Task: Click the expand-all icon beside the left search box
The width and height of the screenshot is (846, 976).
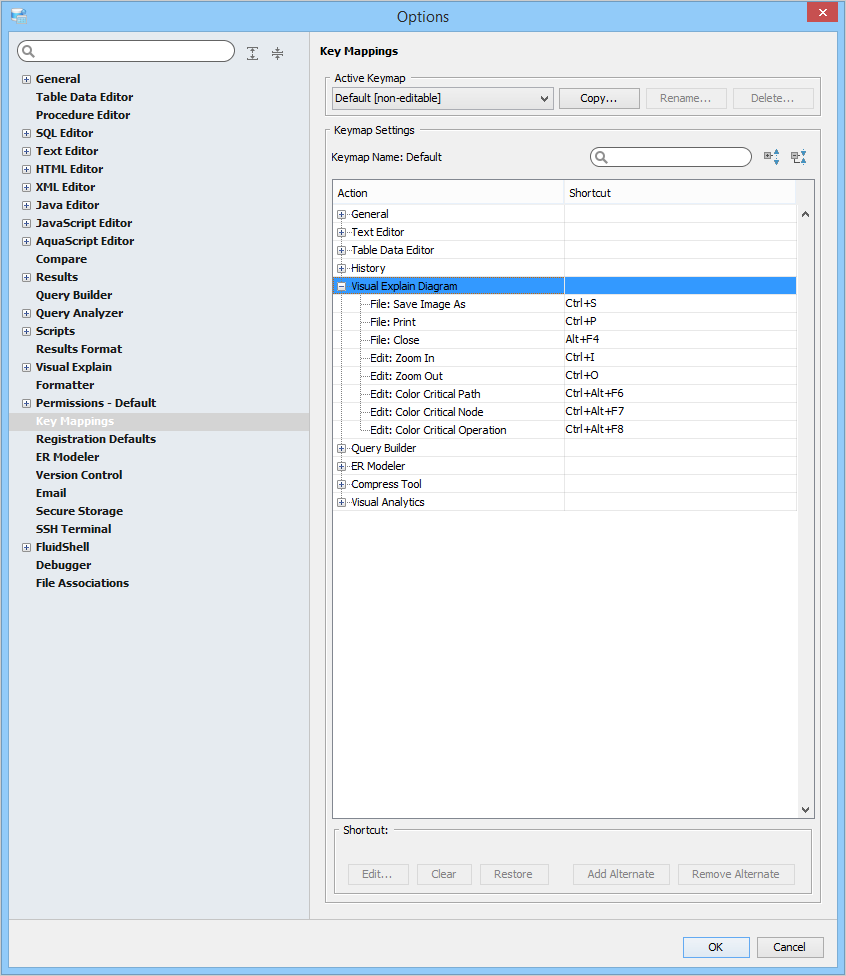Action: coord(252,53)
